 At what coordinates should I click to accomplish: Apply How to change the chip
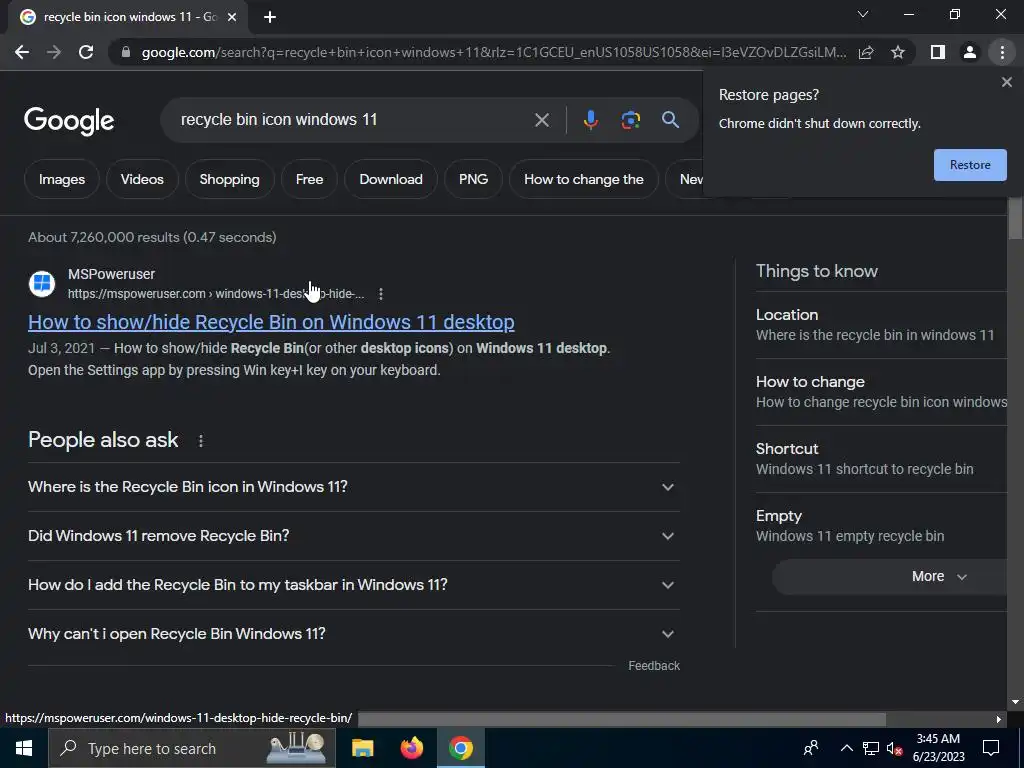pyautogui.click(x=584, y=179)
